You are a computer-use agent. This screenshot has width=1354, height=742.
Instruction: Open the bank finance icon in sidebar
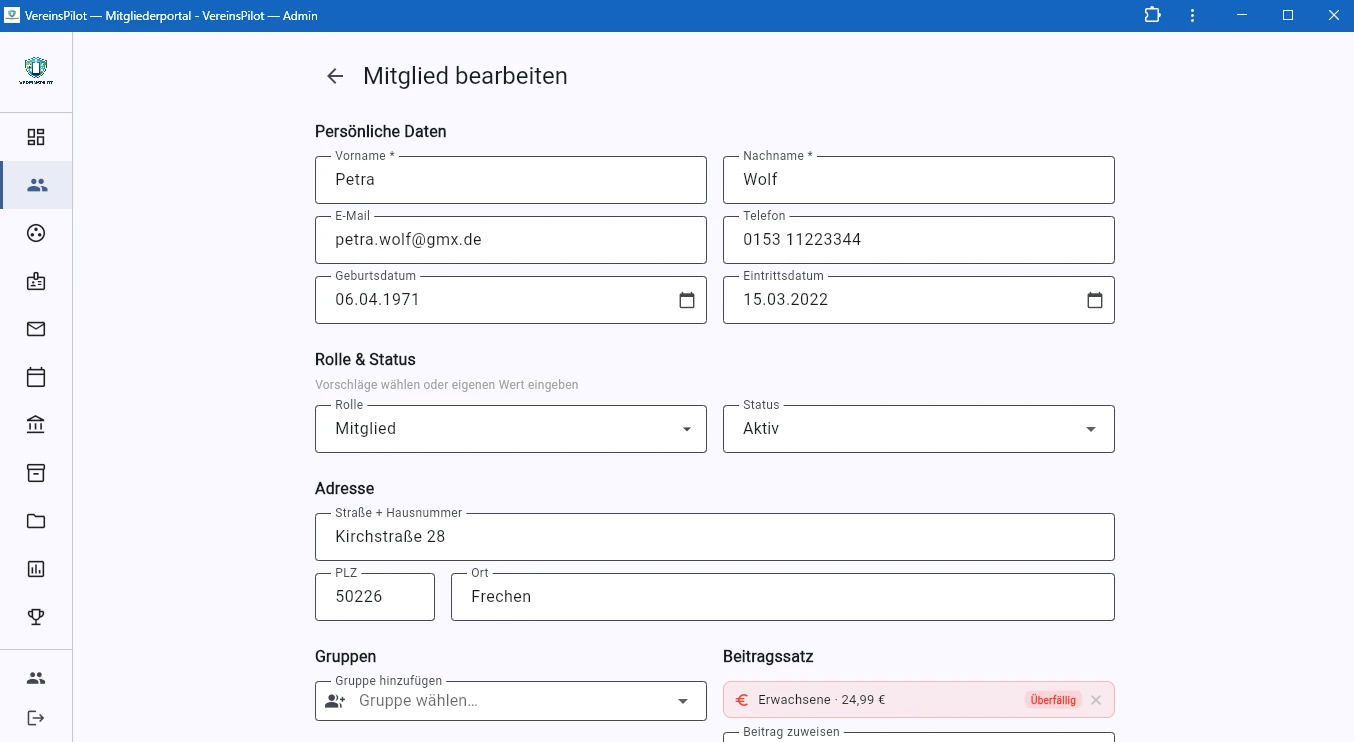36,425
